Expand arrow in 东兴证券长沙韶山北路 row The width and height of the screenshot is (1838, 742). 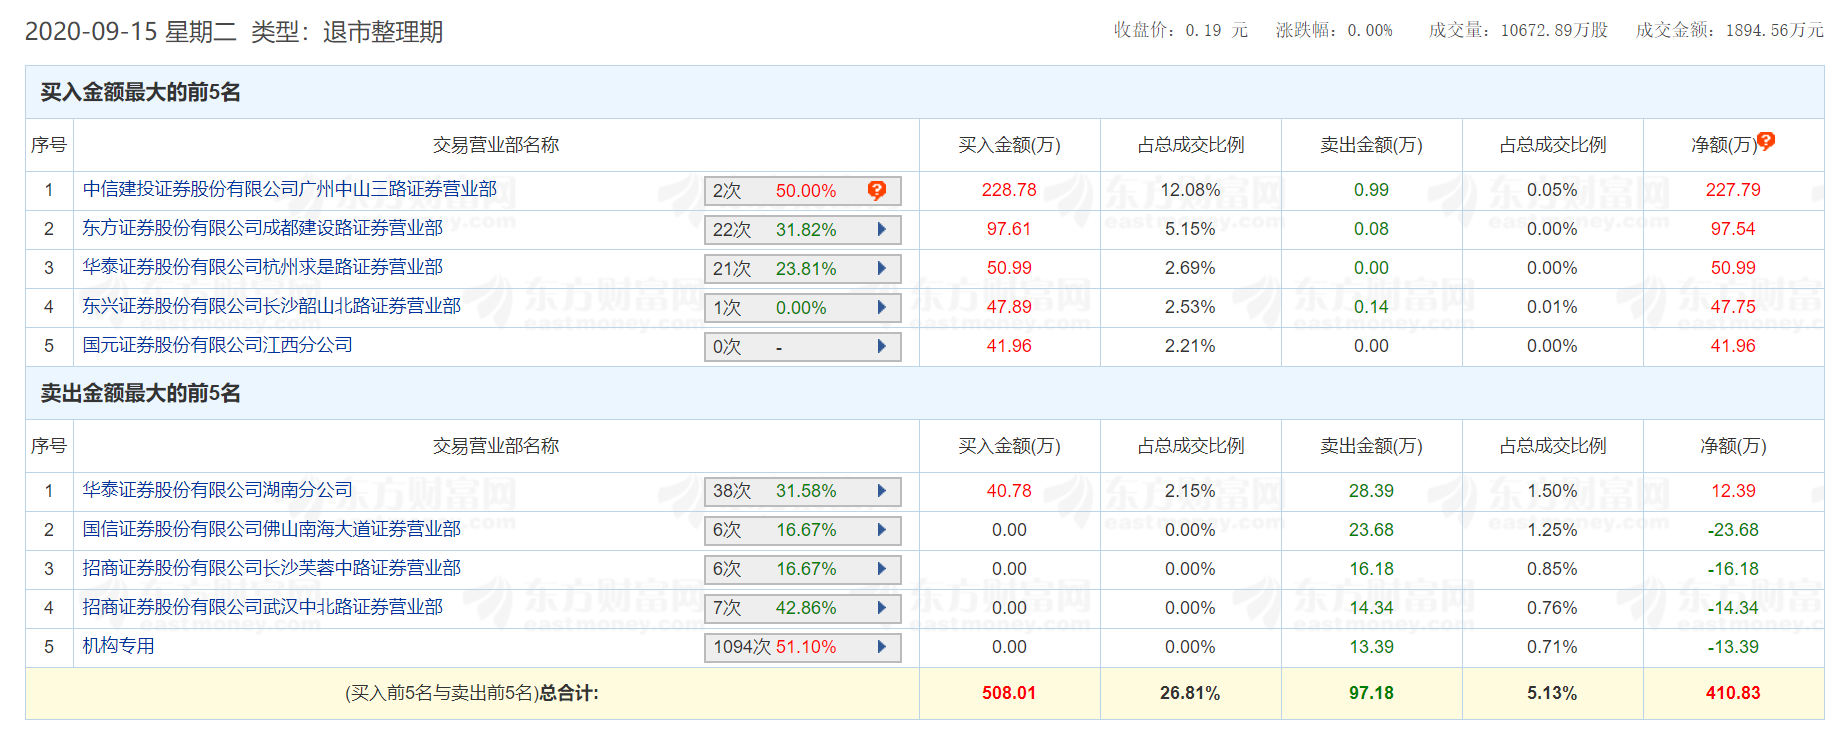882,307
